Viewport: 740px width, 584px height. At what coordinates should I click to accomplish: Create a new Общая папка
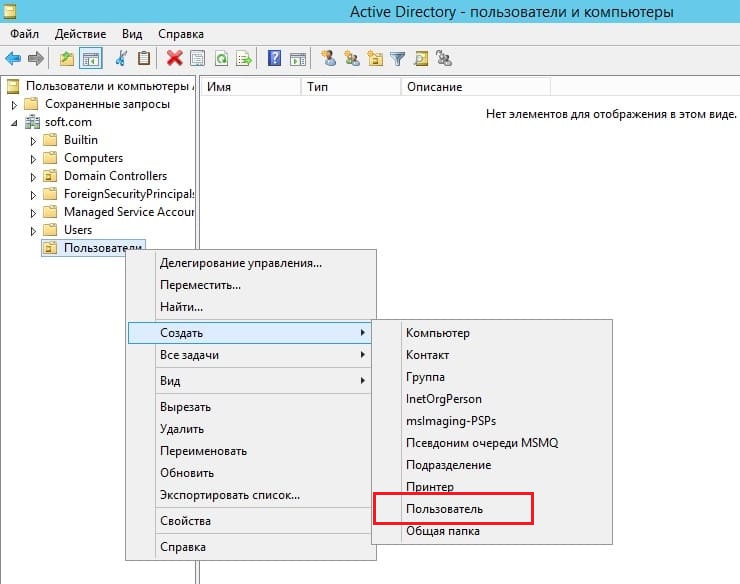(x=492, y=531)
